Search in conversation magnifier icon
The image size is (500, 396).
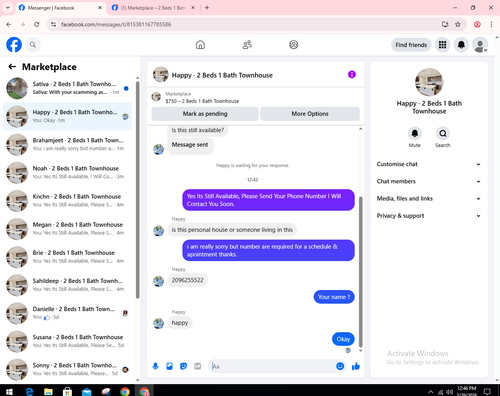pos(443,134)
